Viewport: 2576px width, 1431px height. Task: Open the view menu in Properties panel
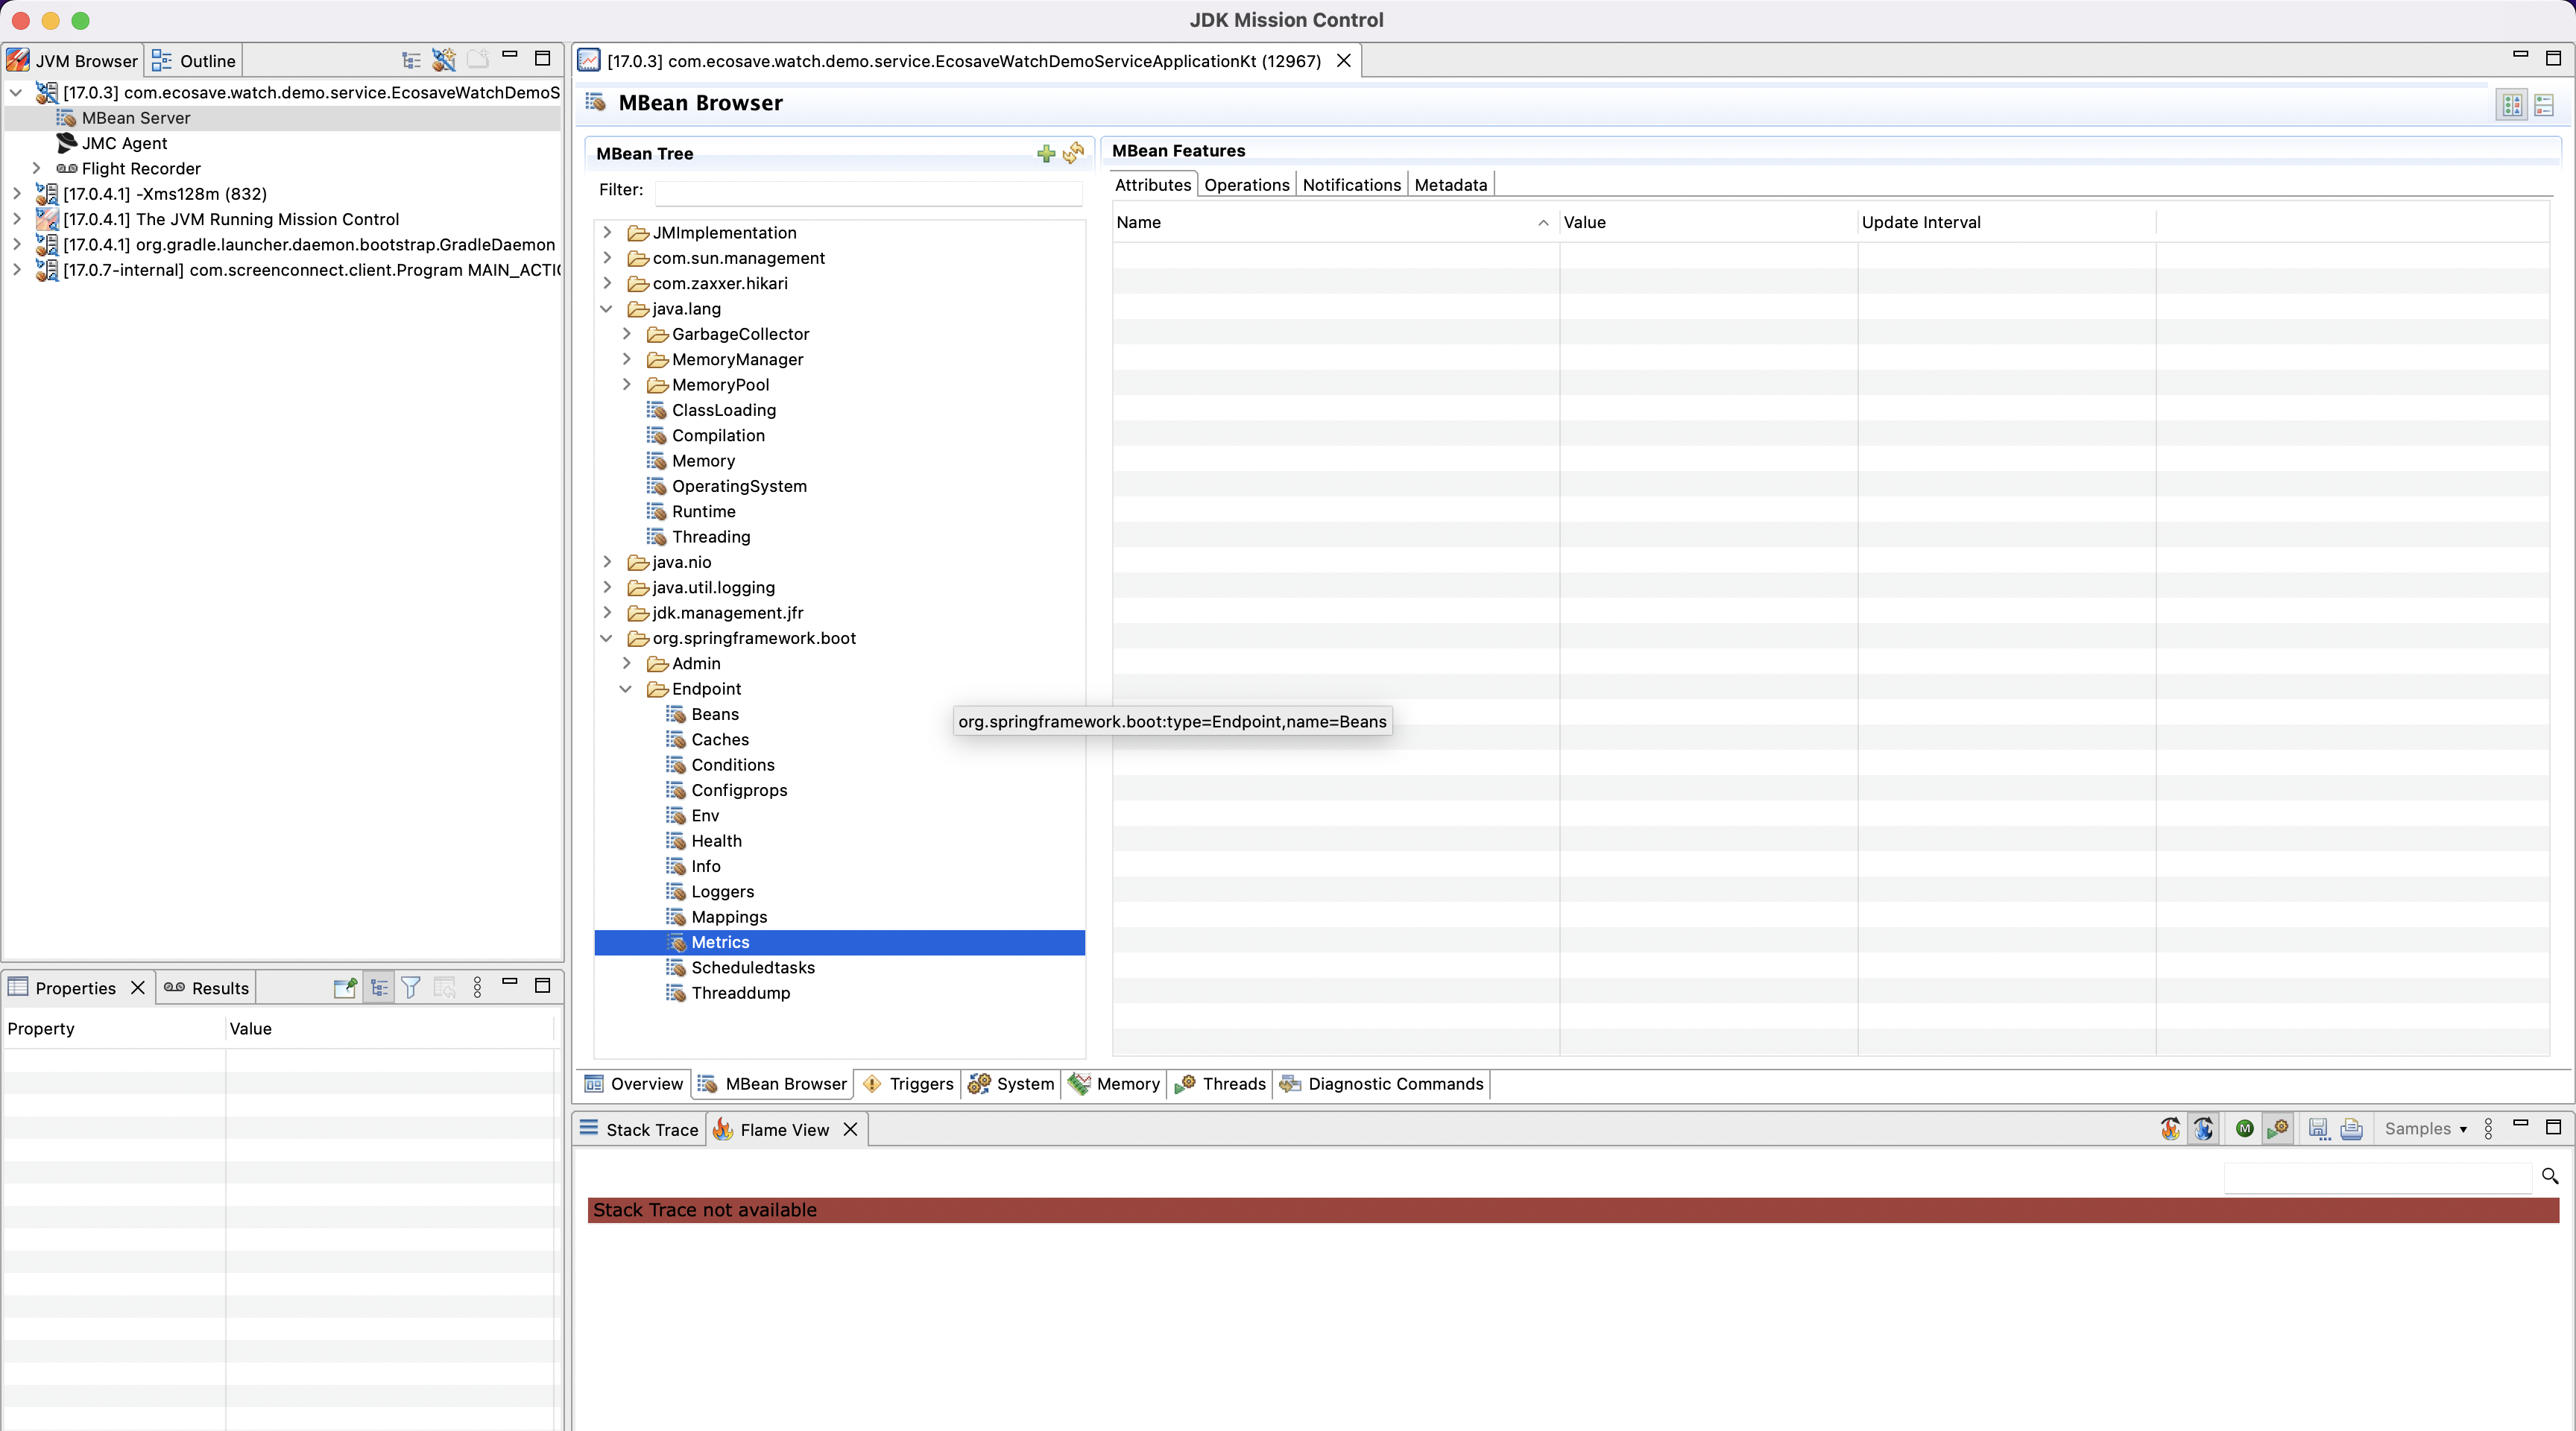(478, 987)
